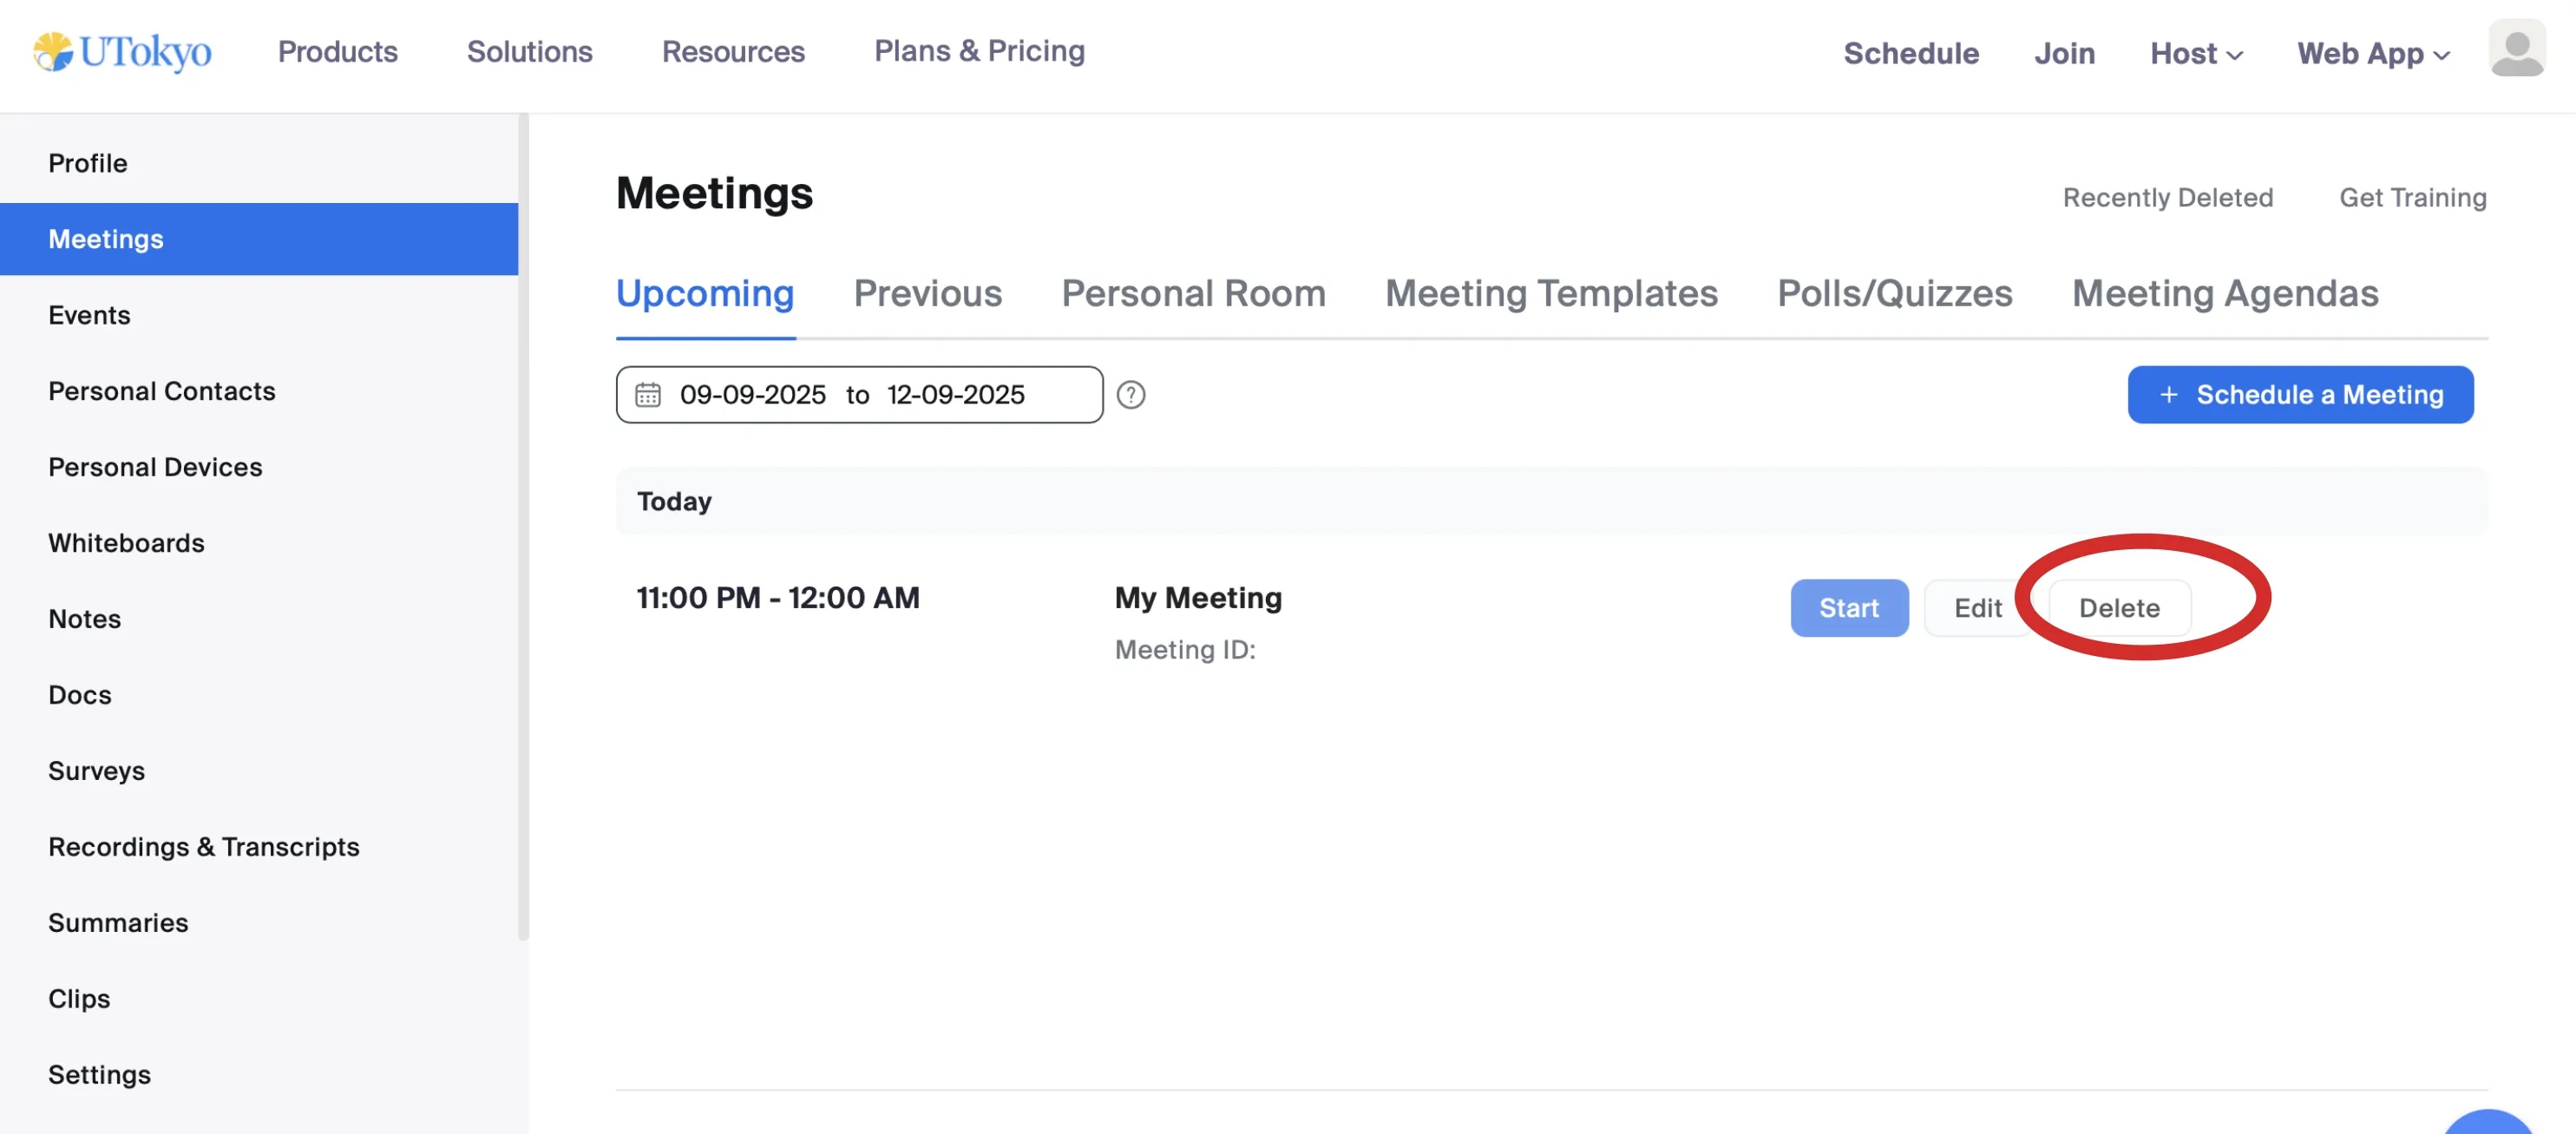Open Recordings & Transcripts in sidebar
Screen dimensions: 2576x1134
click(203, 846)
